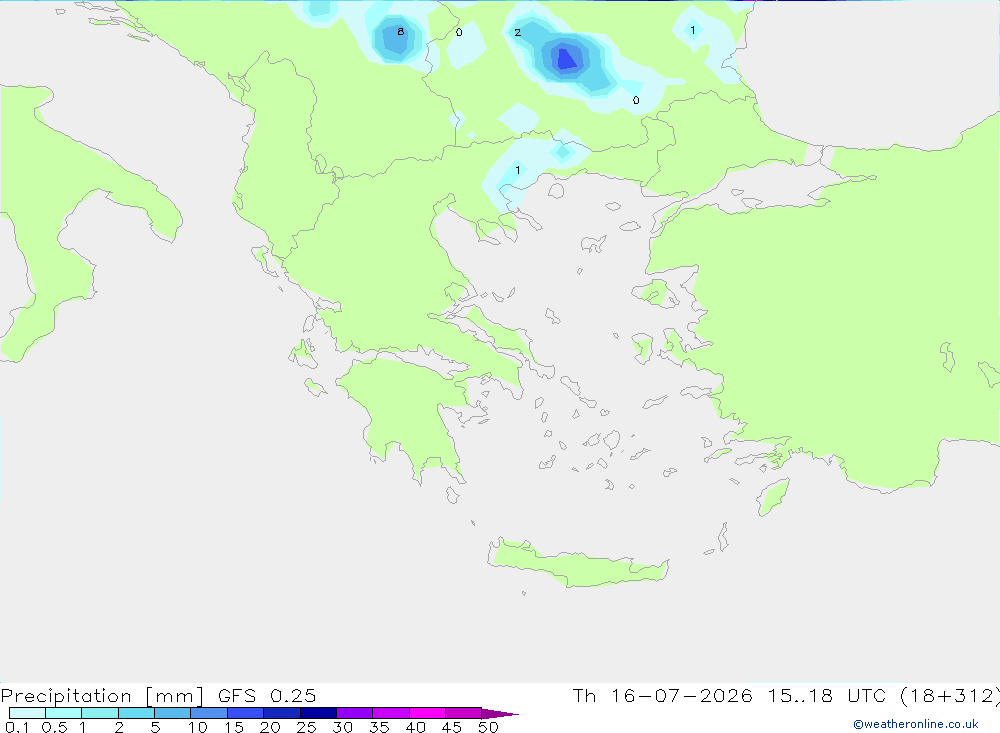Click the '1' value near the Black Sea coast
The width and height of the screenshot is (1000, 733).
click(693, 30)
